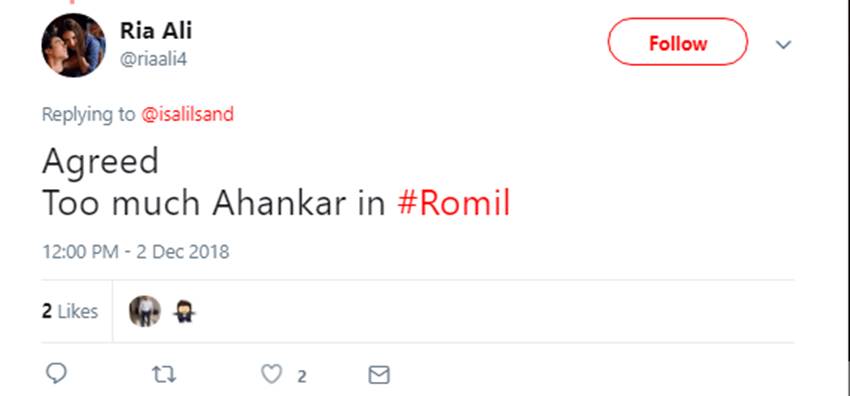The height and width of the screenshot is (396, 850).
Task: Expand the tweet options chevron
Action: coord(783,44)
